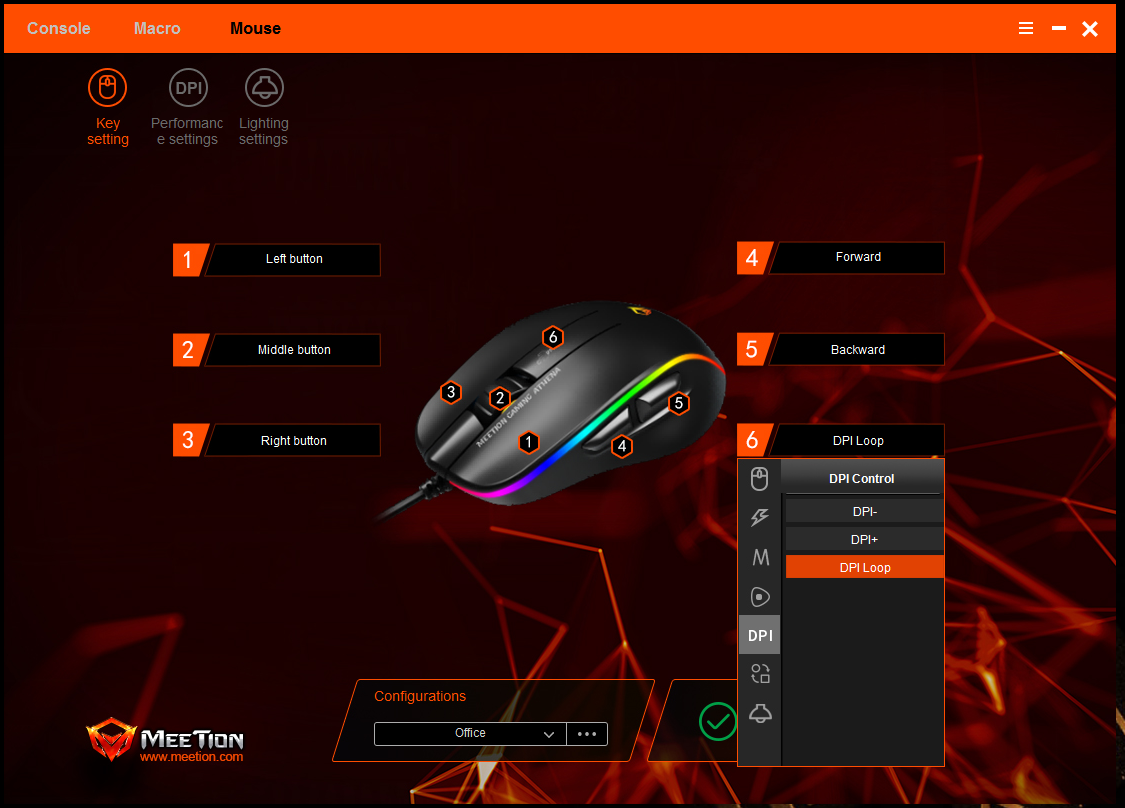Select the lightning rapid-fire icon in the popup sidebar

[759, 517]
